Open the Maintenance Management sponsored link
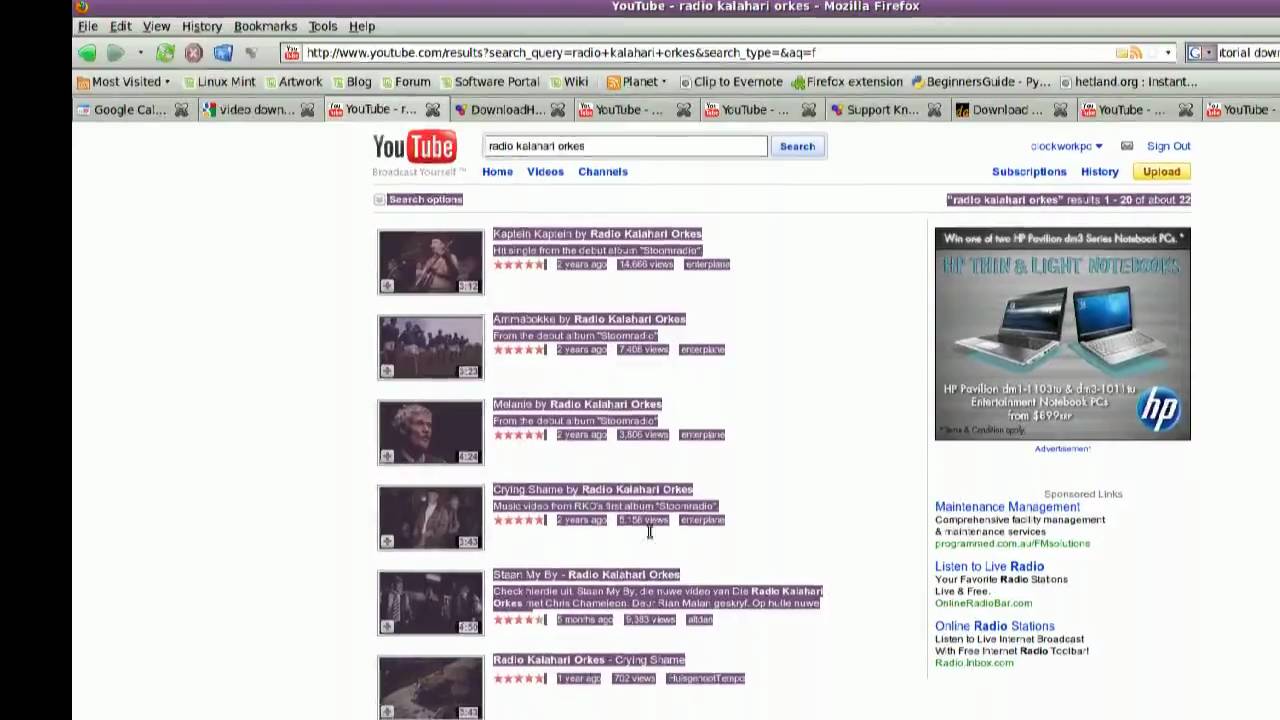 [x=1007, y=507]
